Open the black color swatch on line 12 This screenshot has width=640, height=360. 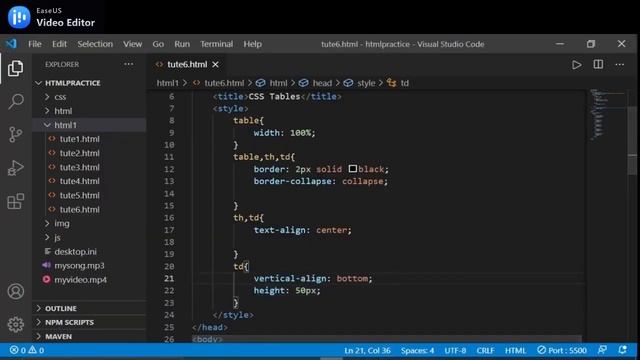353,169
